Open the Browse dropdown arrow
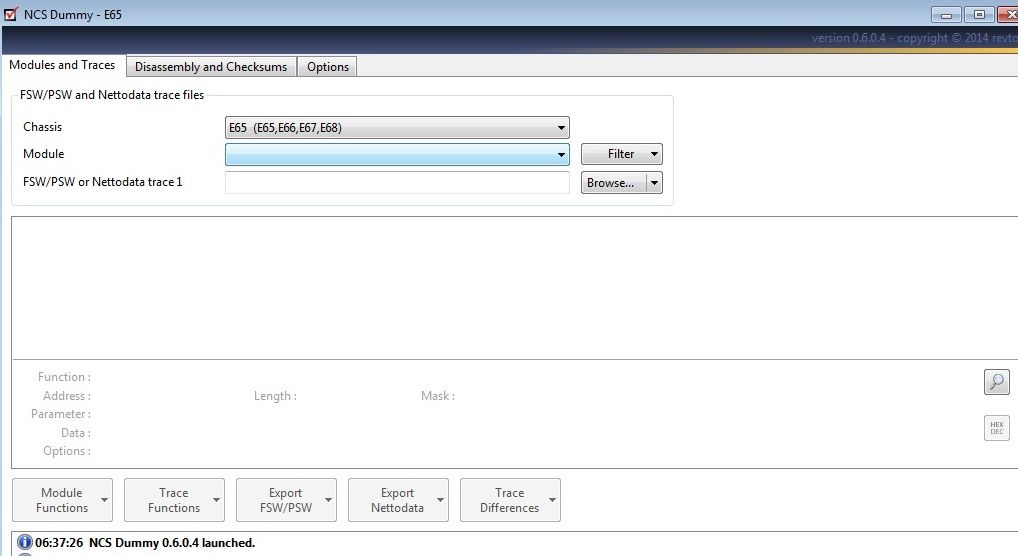 pos(654,183)
